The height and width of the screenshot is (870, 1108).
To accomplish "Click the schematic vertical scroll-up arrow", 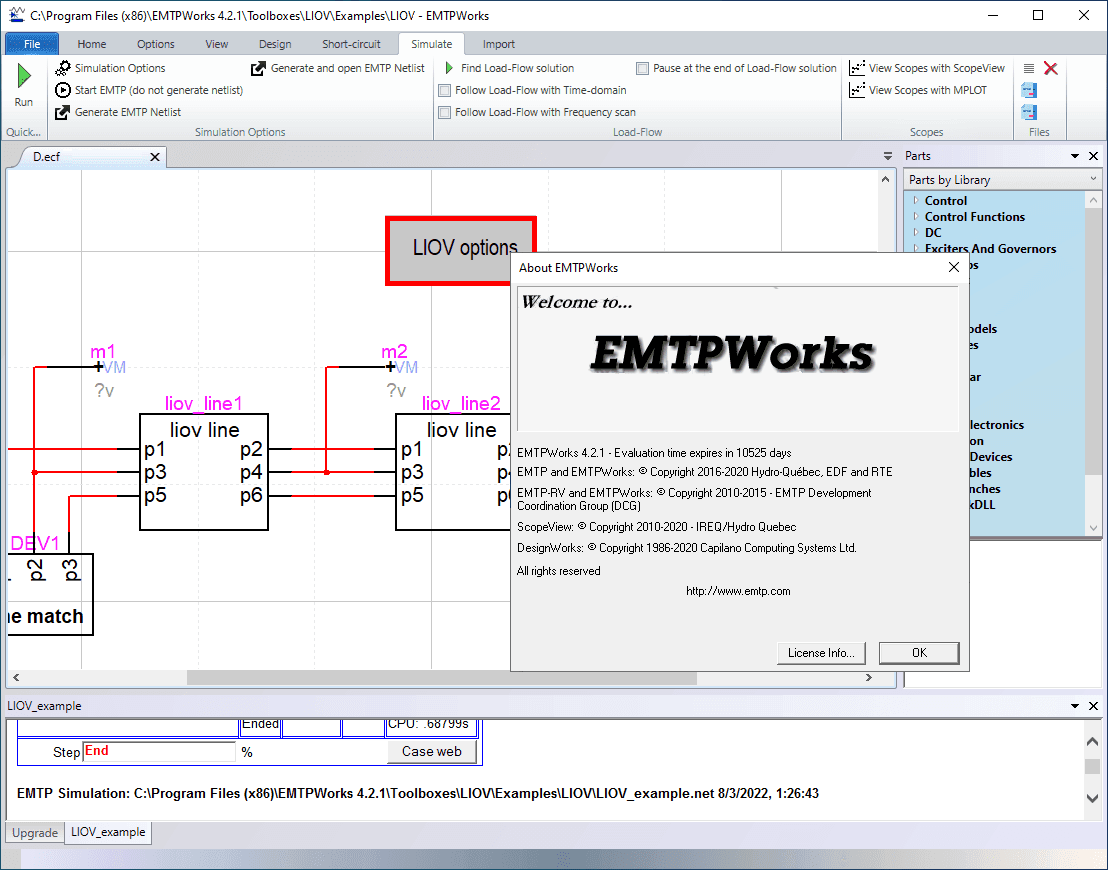I will tap(885, 180).
